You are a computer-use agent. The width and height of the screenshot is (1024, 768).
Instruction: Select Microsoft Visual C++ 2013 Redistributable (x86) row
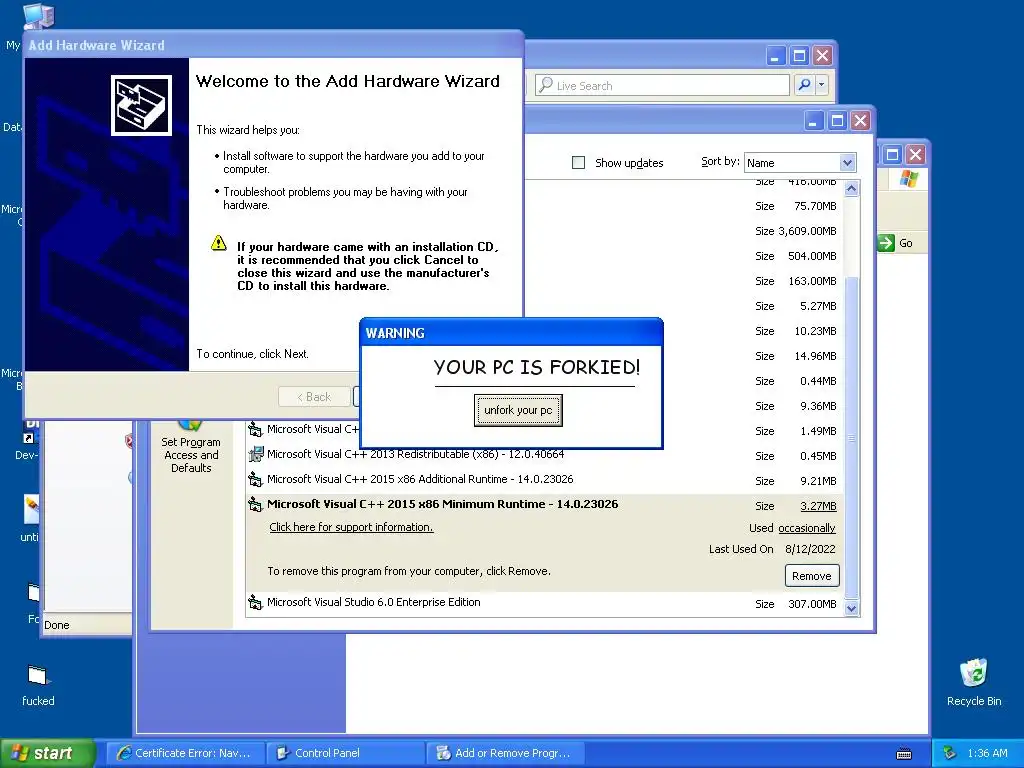[x=543, y=455]
